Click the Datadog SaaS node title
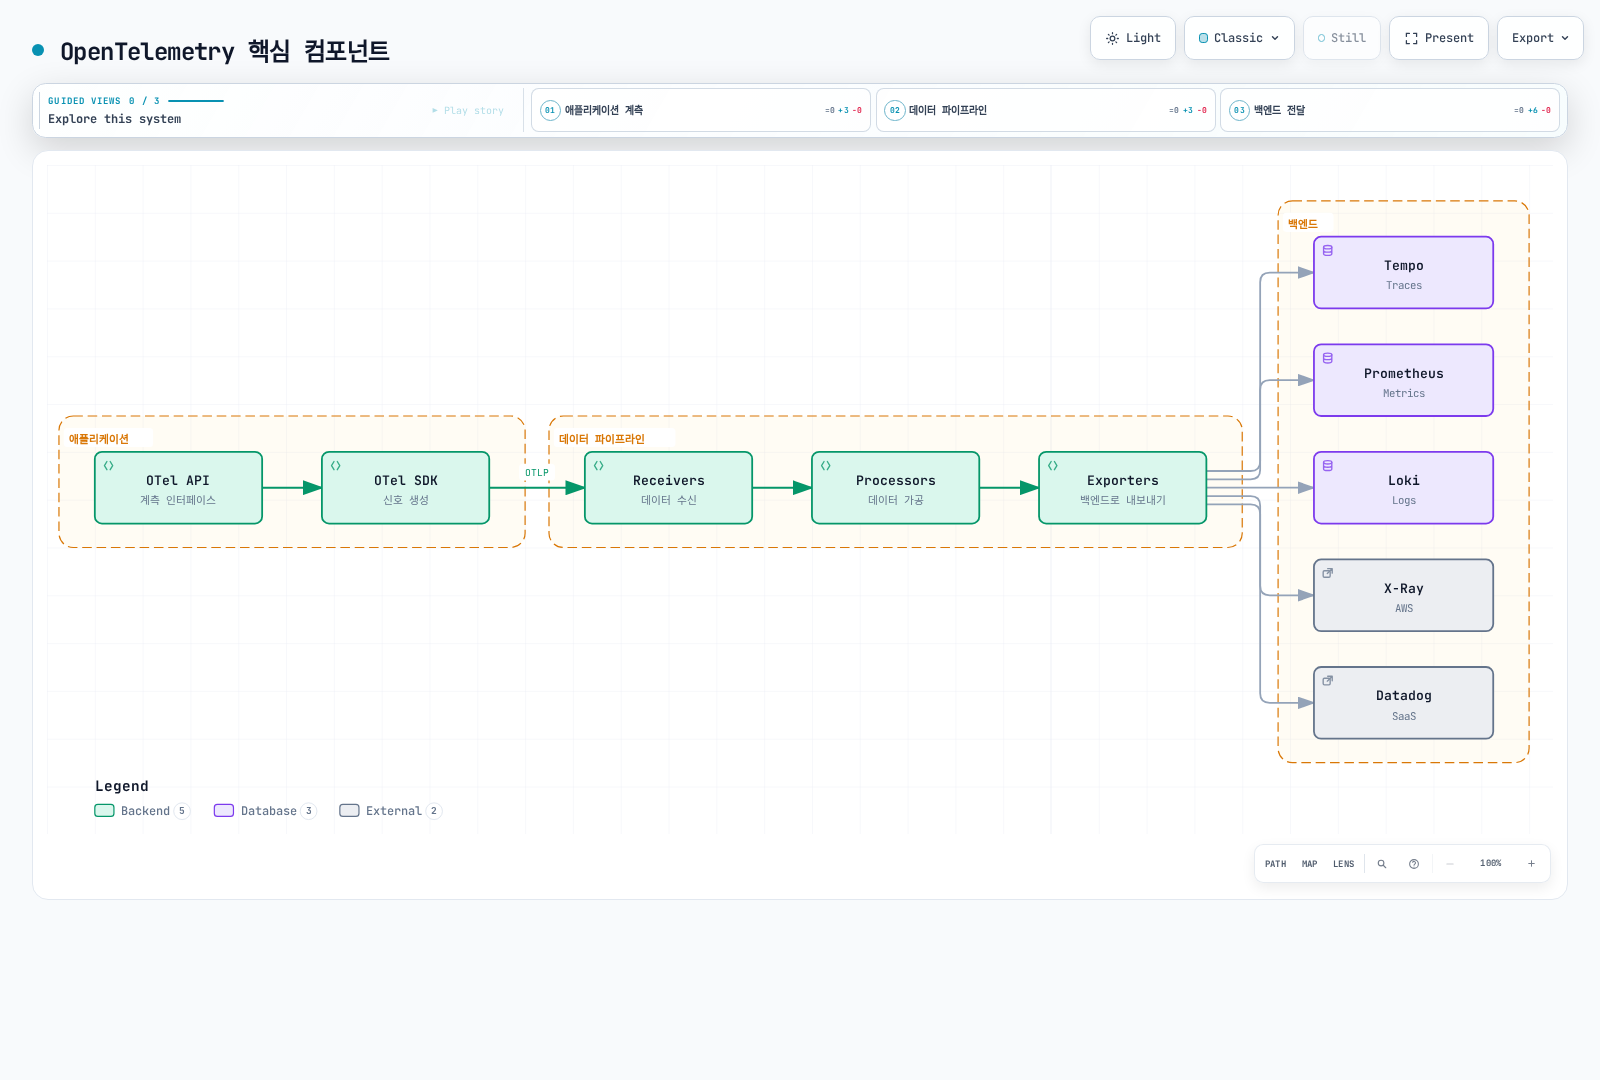Image resolution: width=1600 pixels, height=1080 pixels. pos(1403,696)
